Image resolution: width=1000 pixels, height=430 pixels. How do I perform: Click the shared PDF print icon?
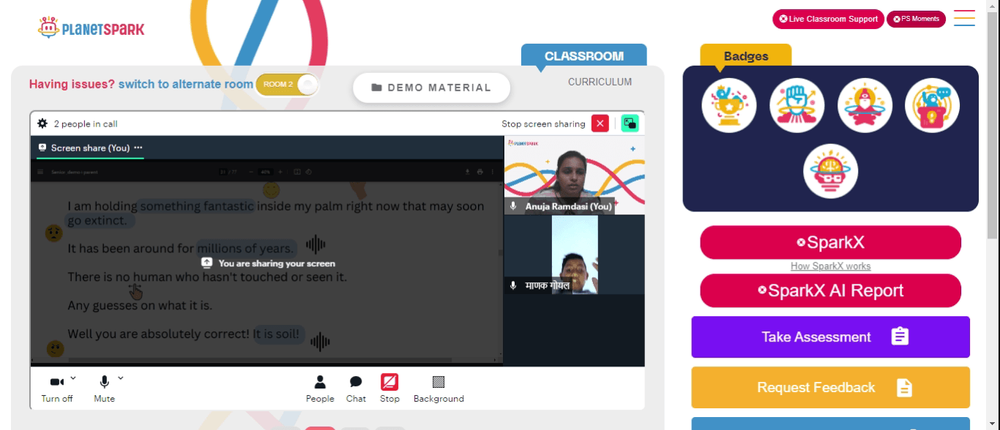pos(480,172)
